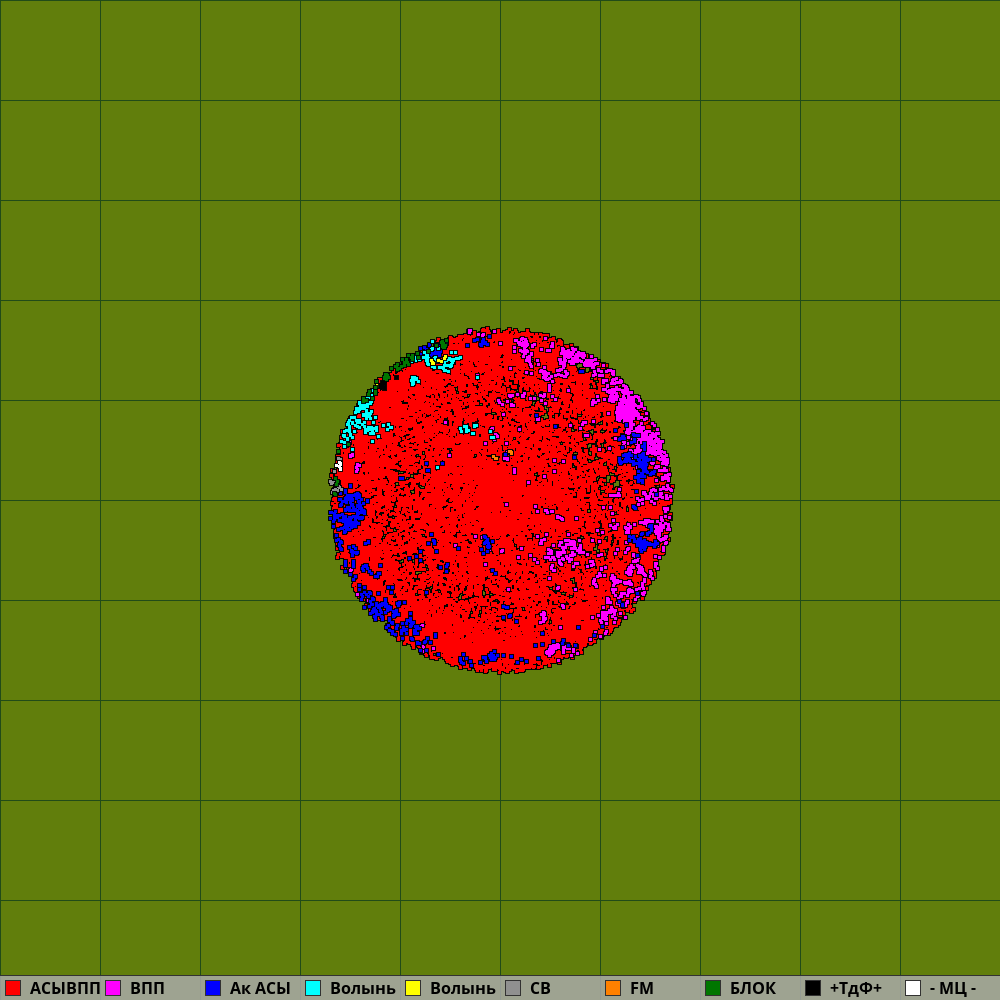
Task: Click the magenta ВПП legend swatch
Action: click(x=113, y=988)
